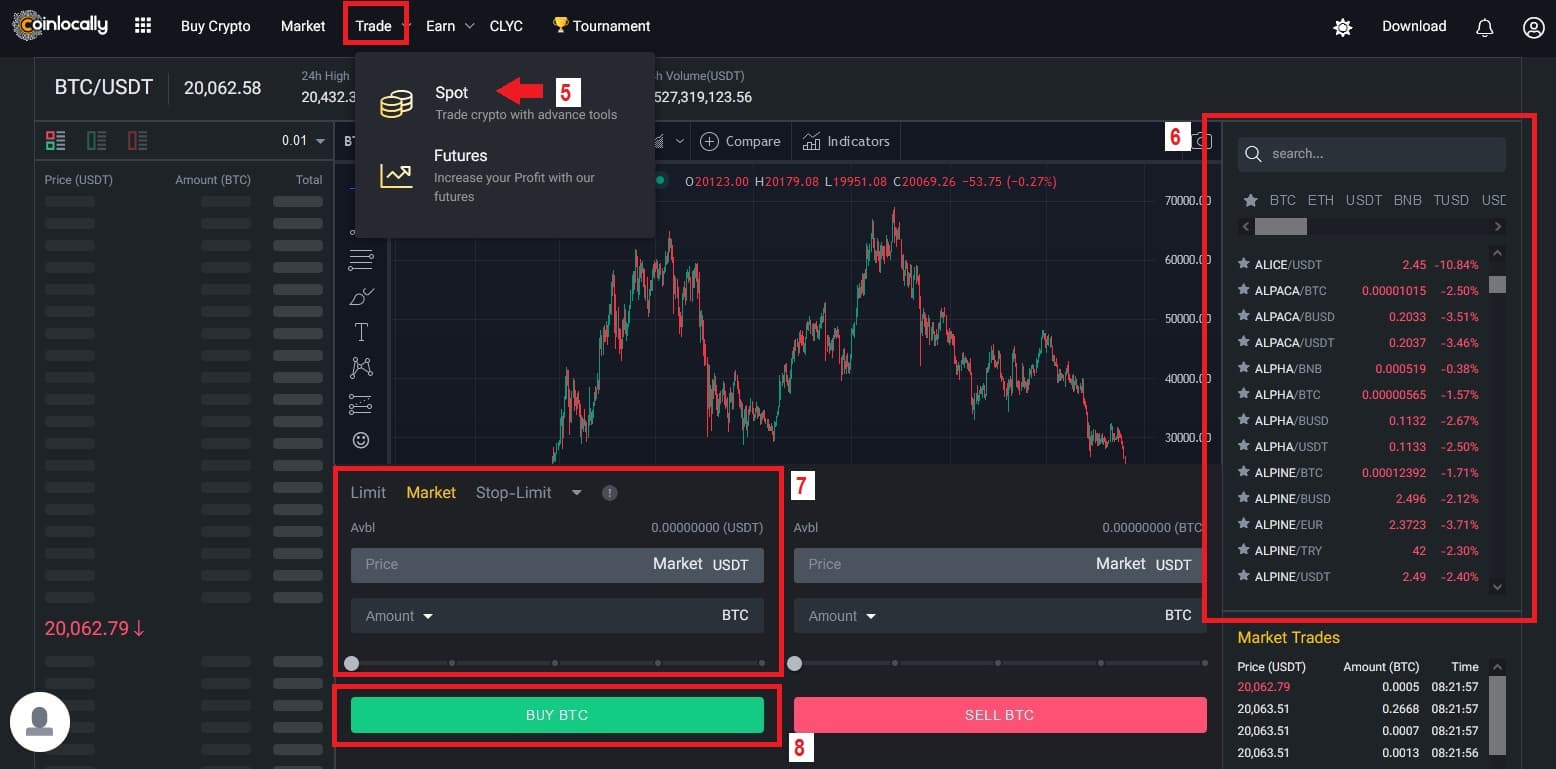Open the notifications bell
Image resolution: width=1556 pixels, height=769 pixels.
(x=1485, y=27)
